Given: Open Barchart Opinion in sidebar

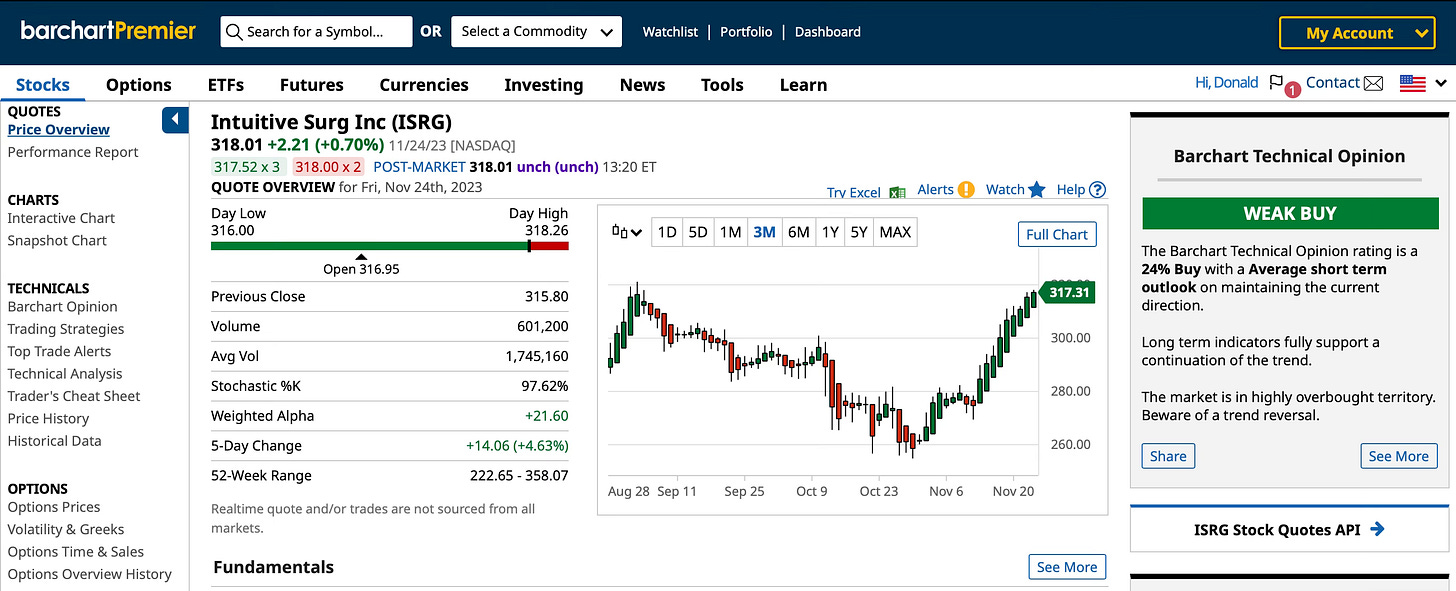Looking at the screenshot, I should (62, 307).
